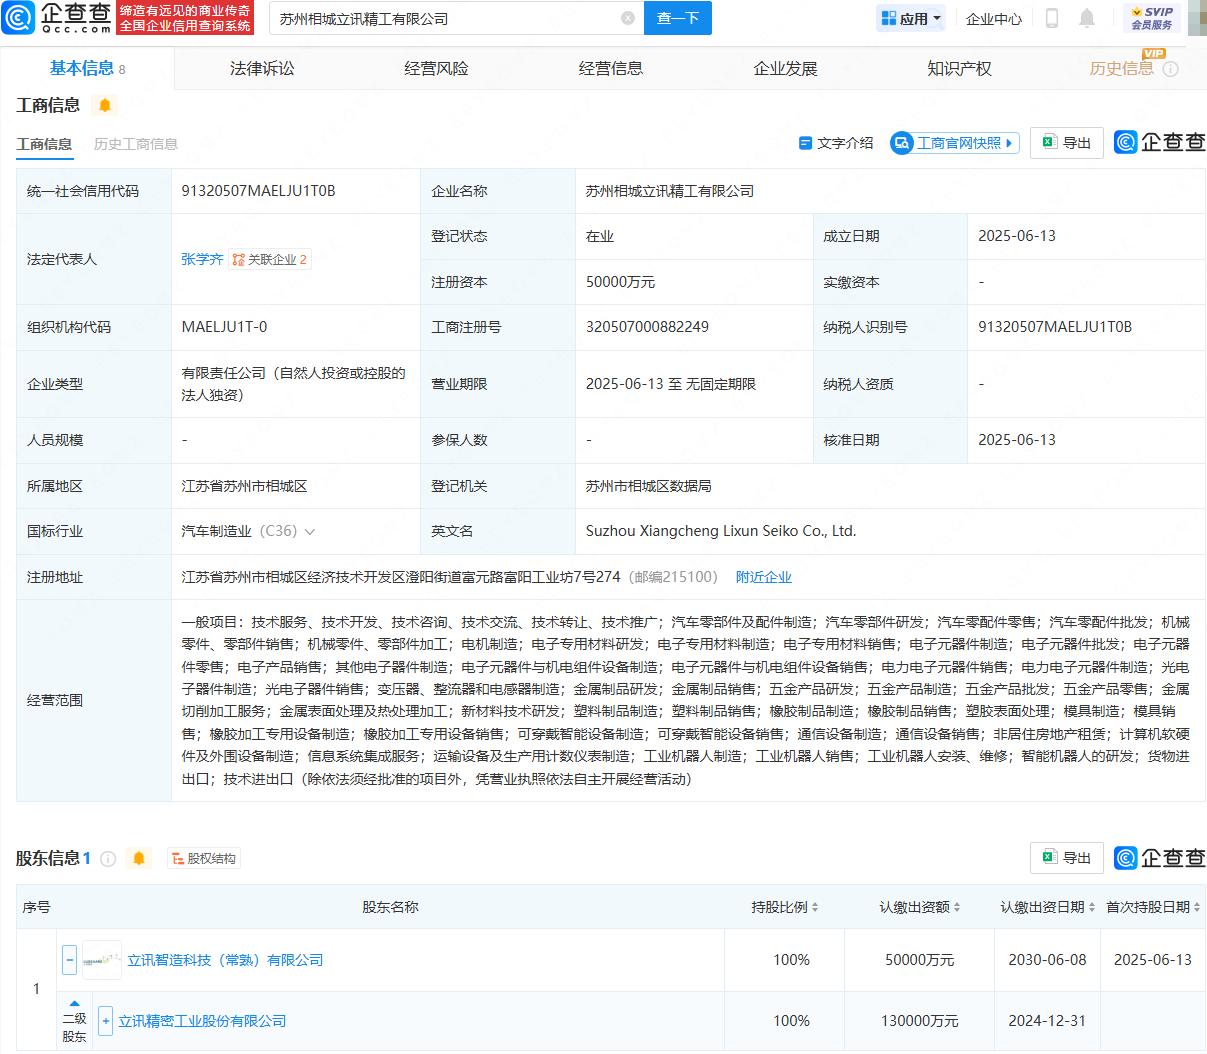Clear the search box text

point(627,18)
